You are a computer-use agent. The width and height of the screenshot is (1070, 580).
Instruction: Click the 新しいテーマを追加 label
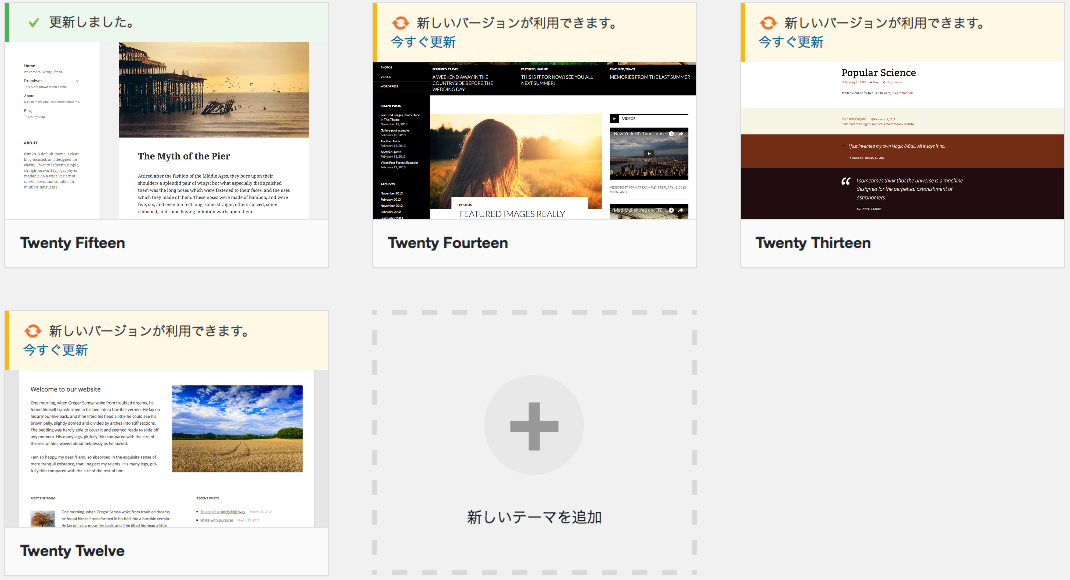coord(534,517)
